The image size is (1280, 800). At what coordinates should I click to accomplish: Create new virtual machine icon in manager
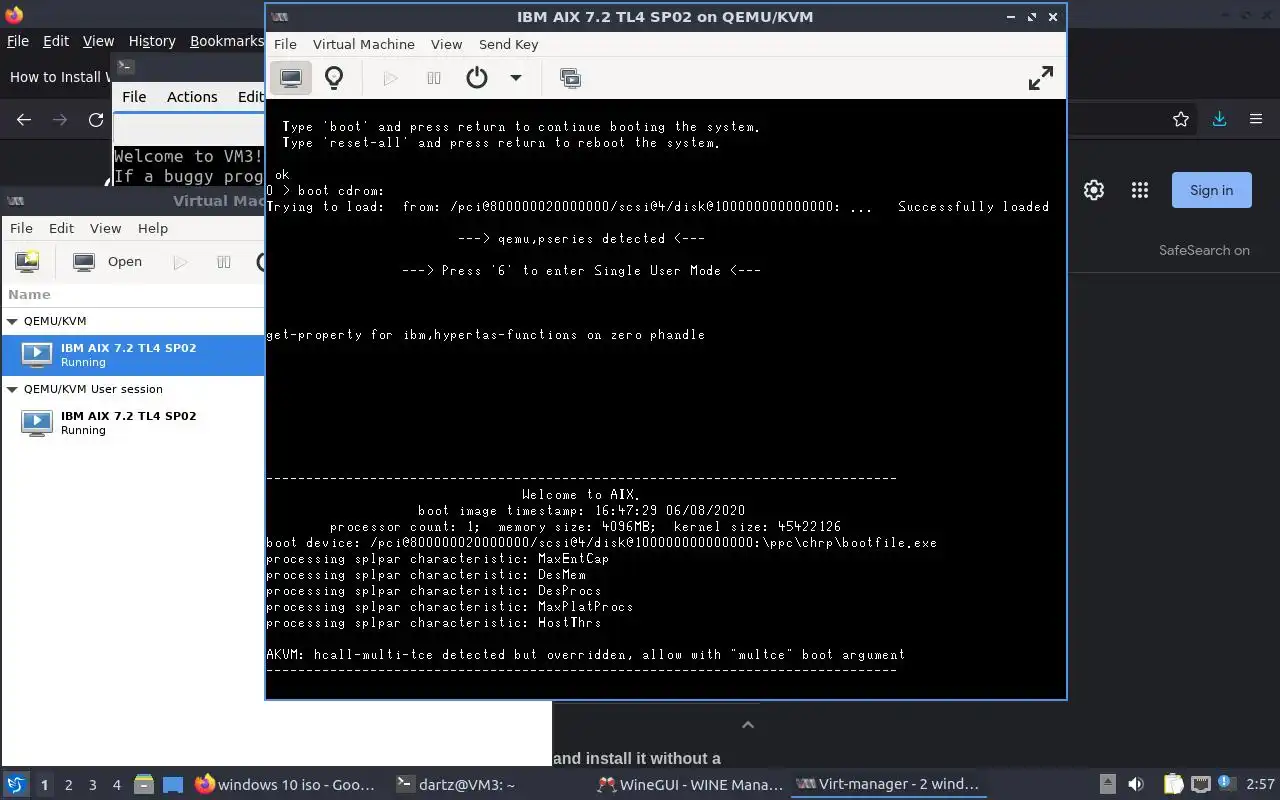click(27, 262)
